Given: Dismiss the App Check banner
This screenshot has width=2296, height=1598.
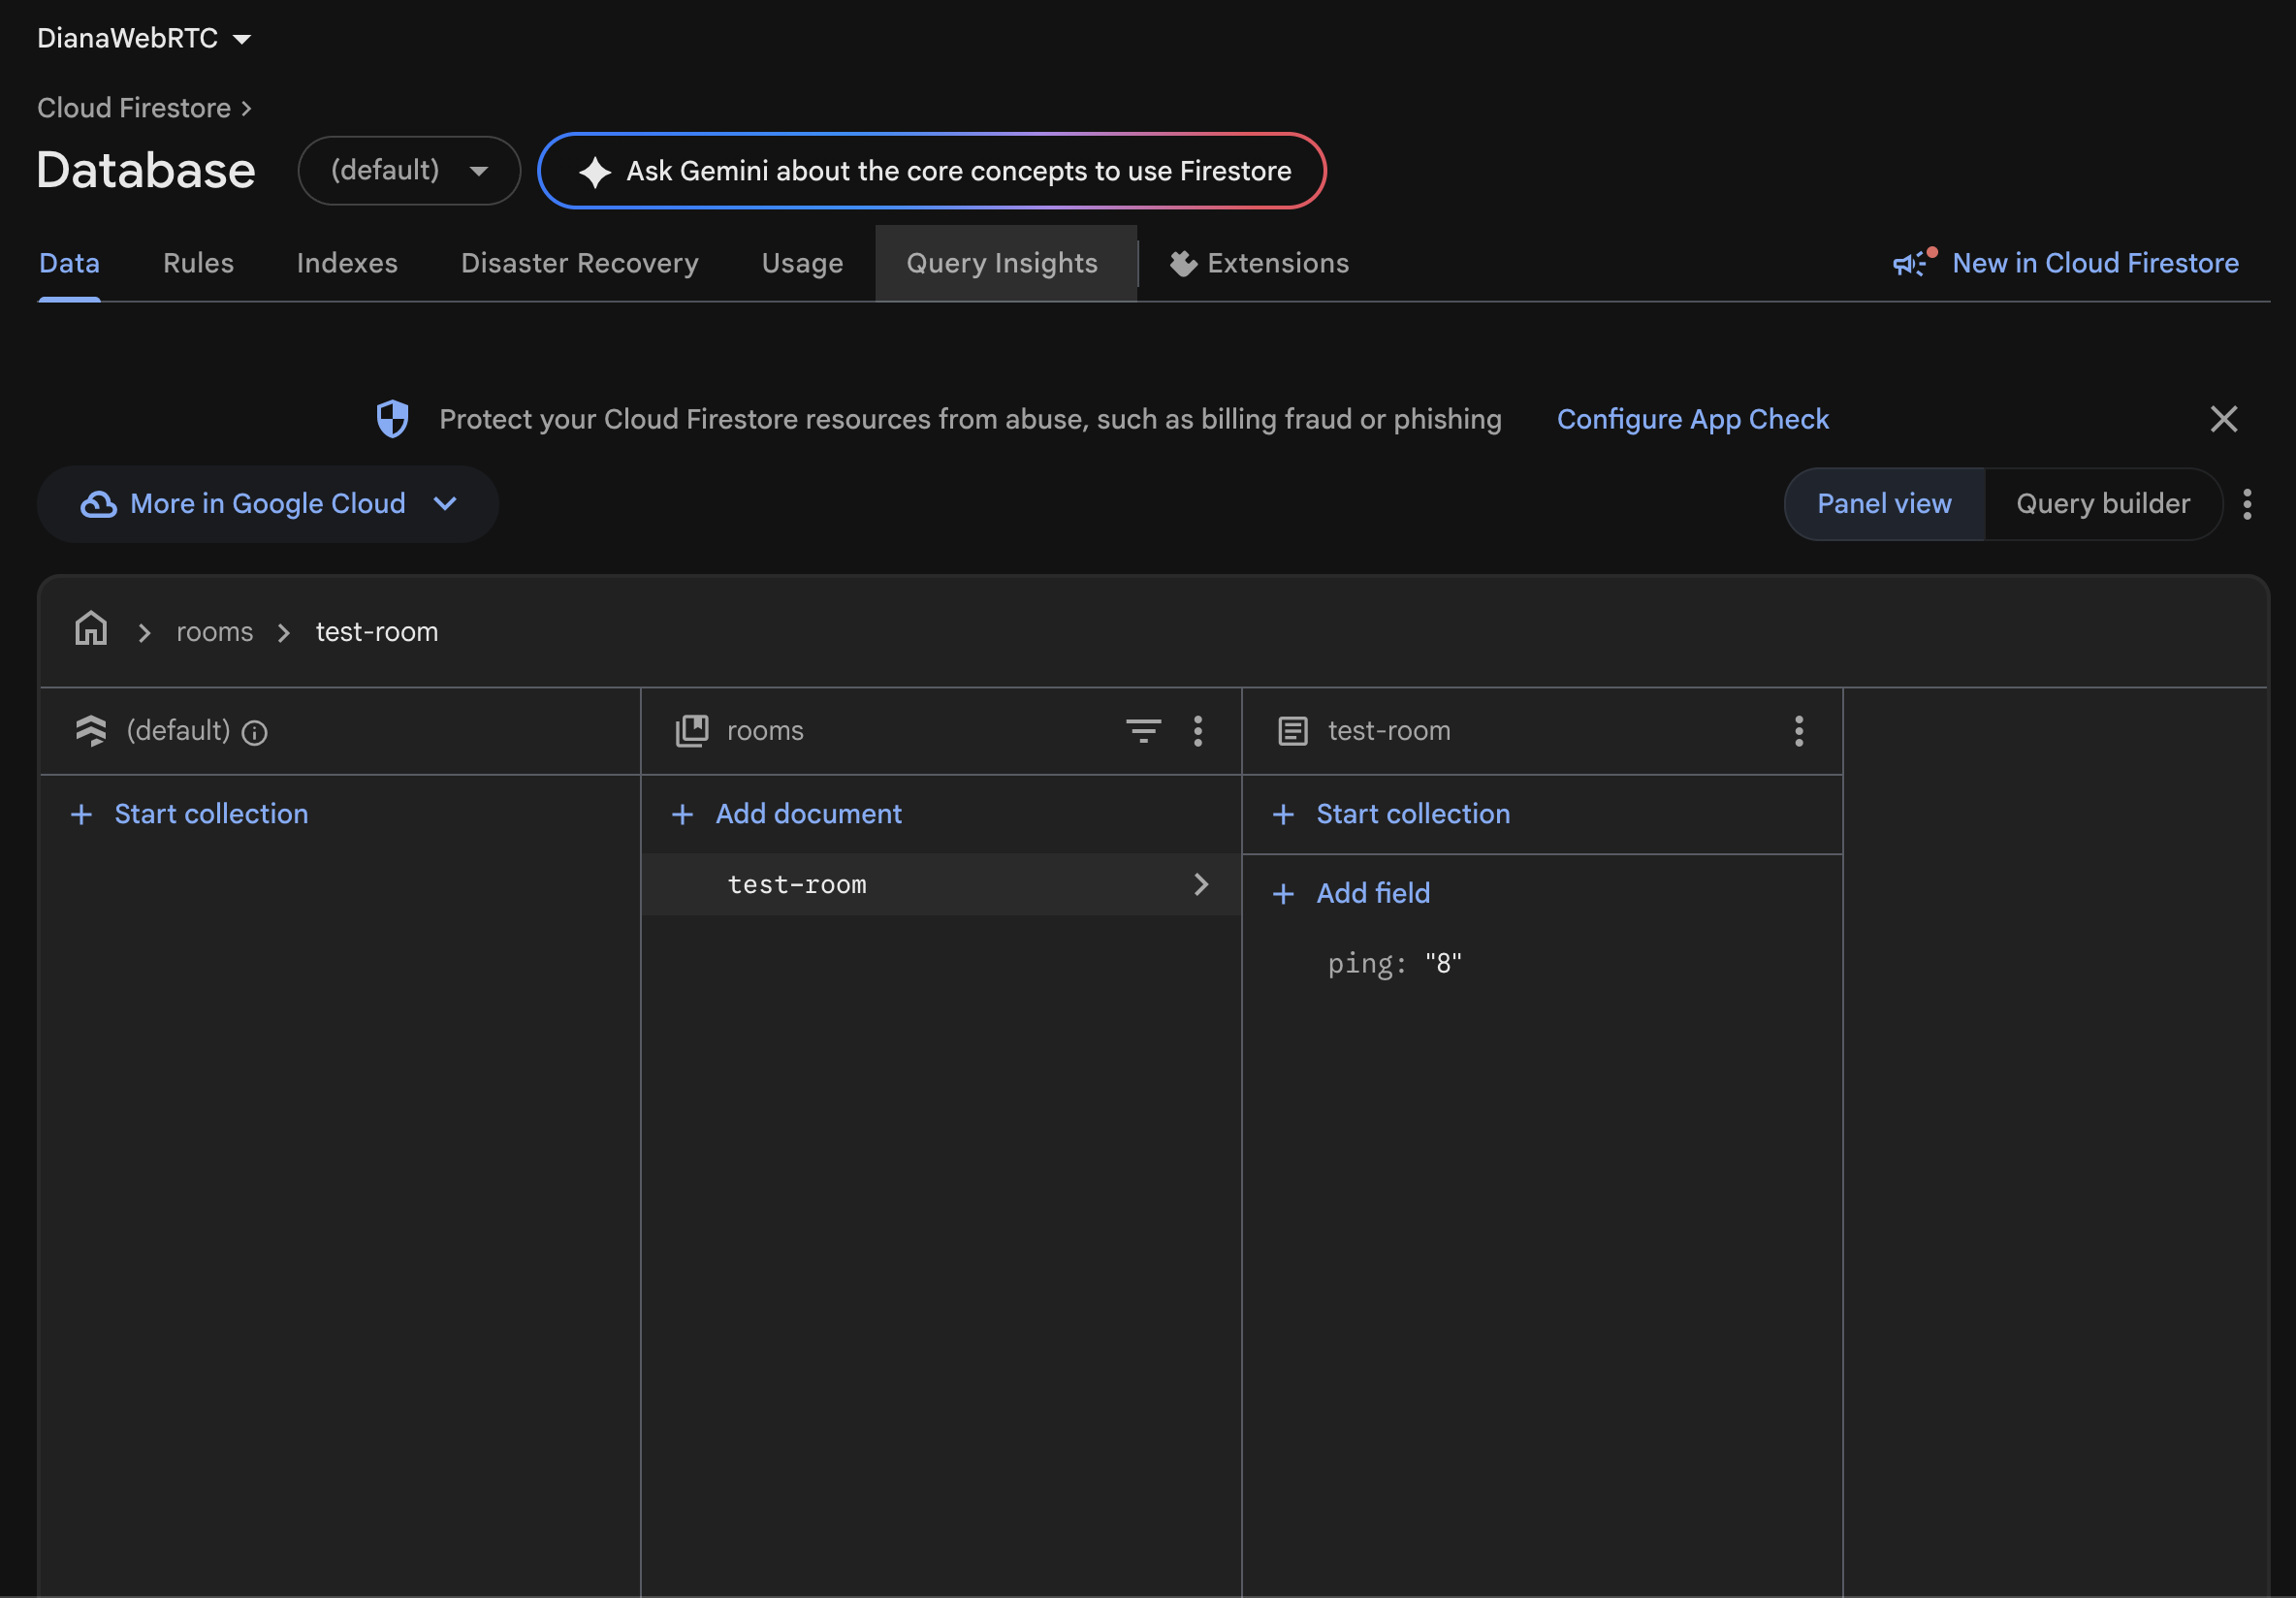Looking at the screenshot, I should tap(2223, 419).
